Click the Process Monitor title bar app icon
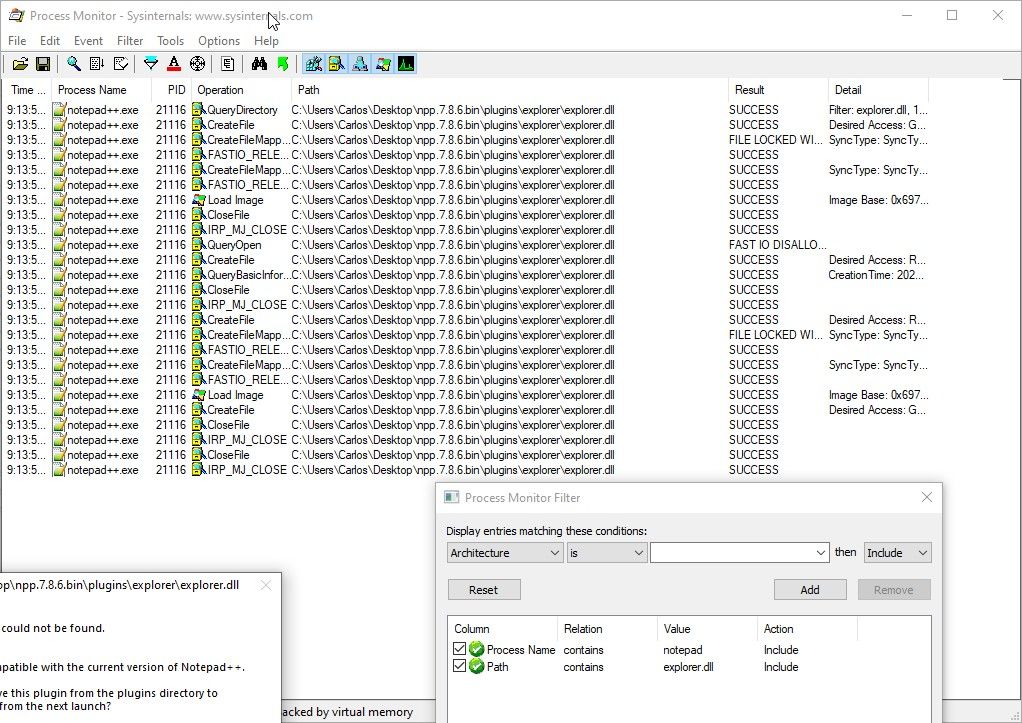This screenshot has width=1022, height=723. pos(16,15)
